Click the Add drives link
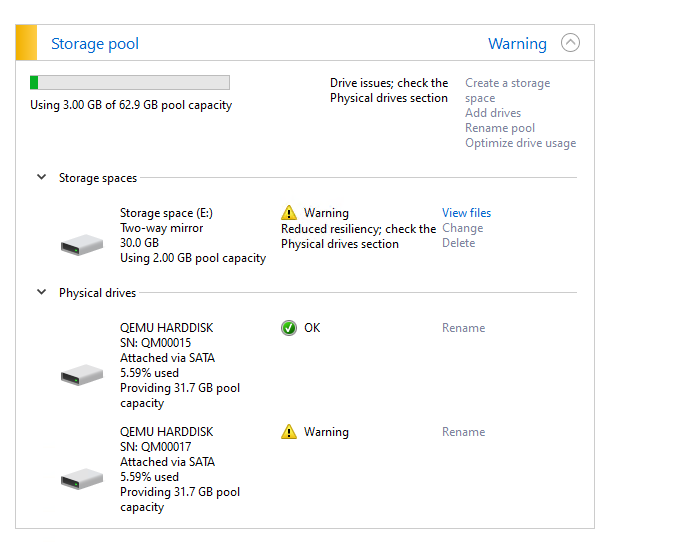Image resolution: width=694 pixels, height=542 pixels. click(493, 113)
